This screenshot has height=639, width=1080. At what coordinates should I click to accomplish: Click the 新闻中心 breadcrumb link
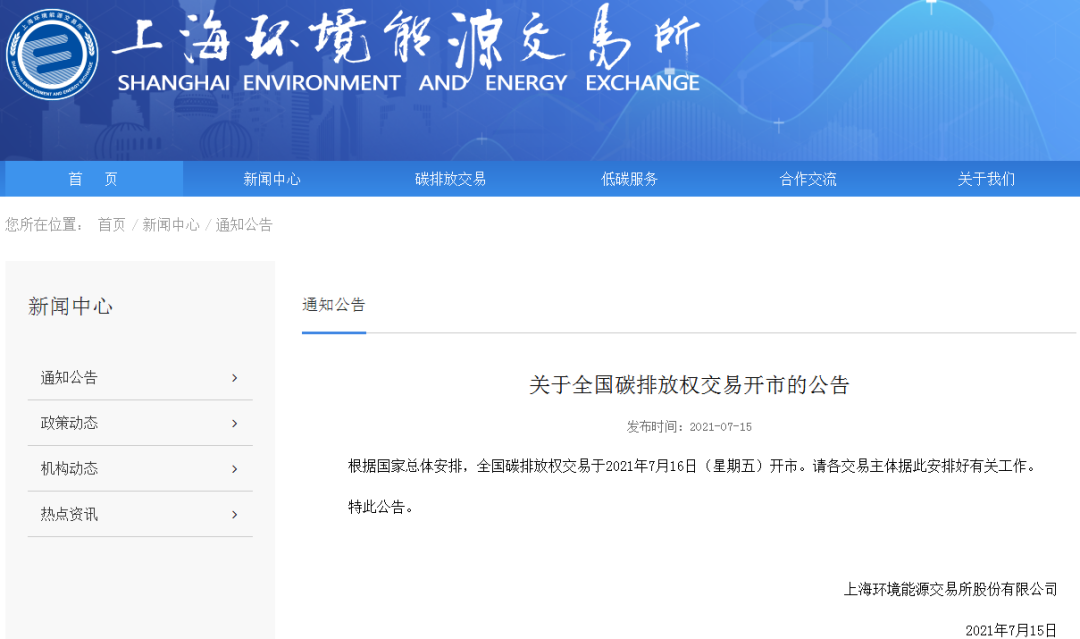[x=170, y=225]
